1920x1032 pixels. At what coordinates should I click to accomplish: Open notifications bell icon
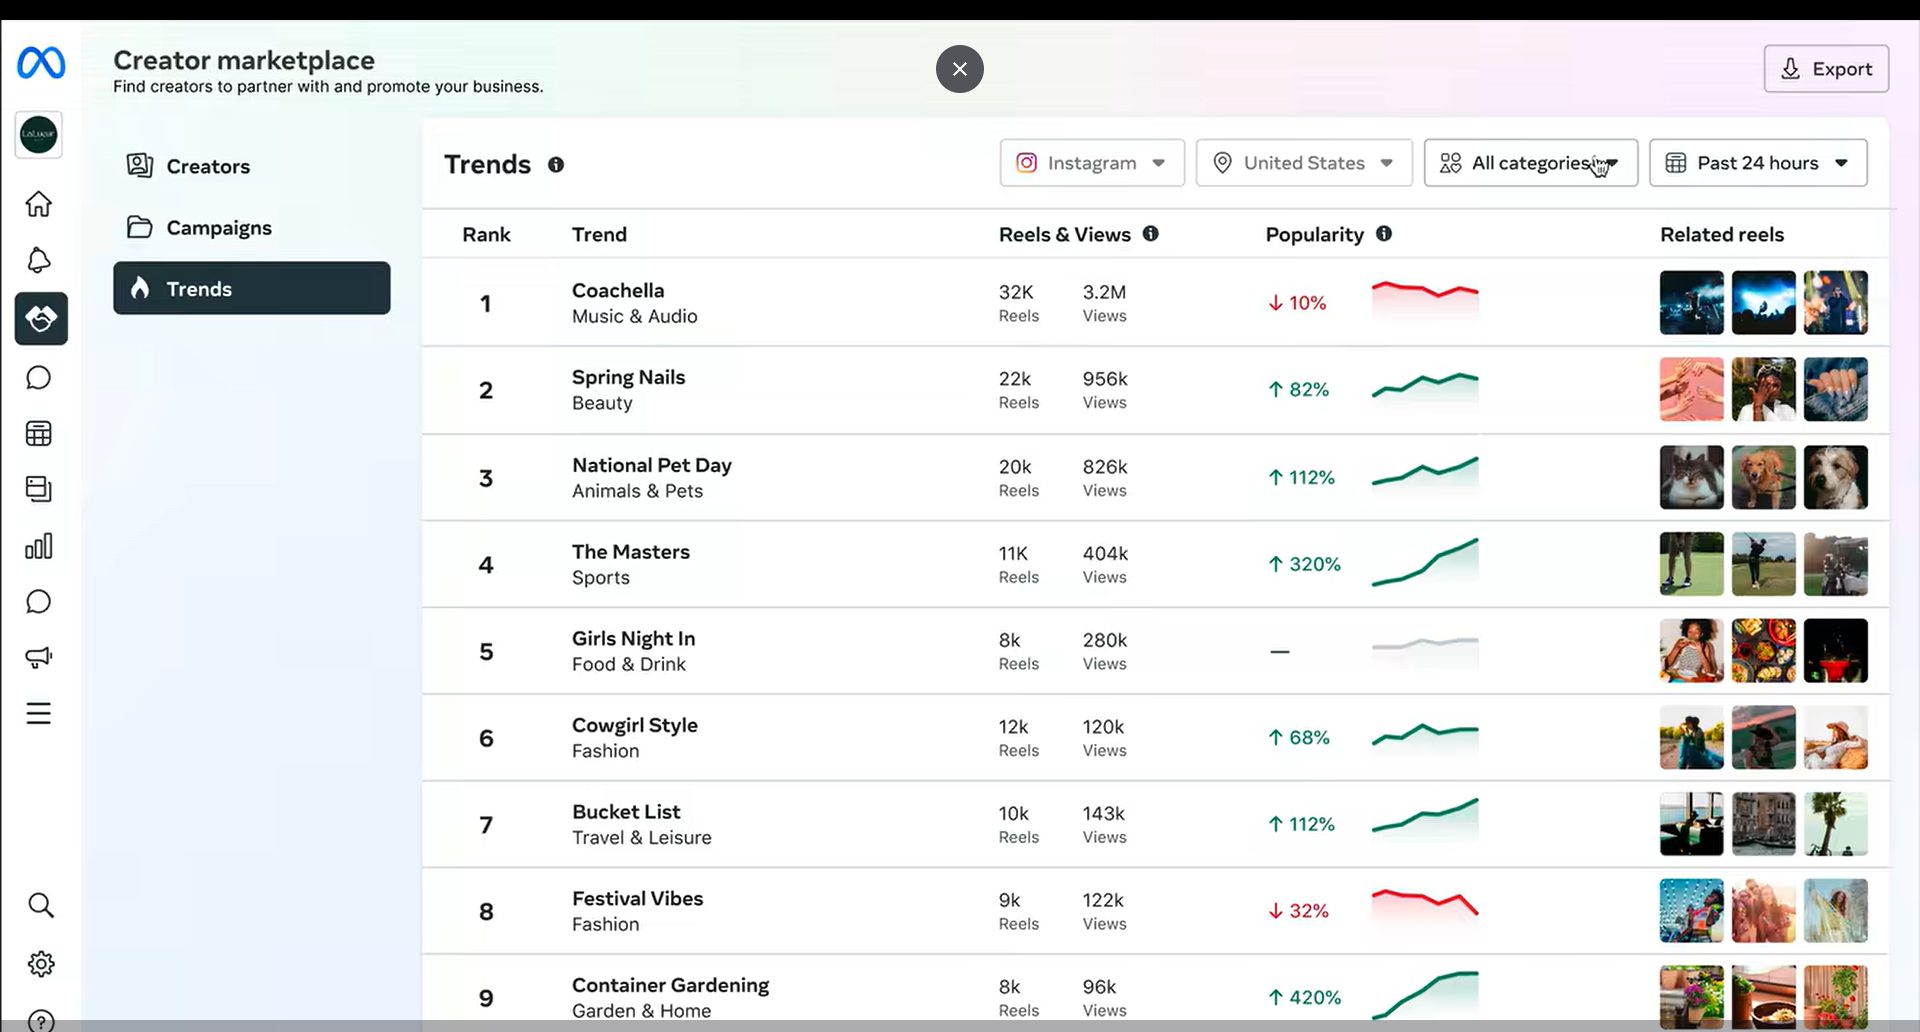[x=39, y=260]
